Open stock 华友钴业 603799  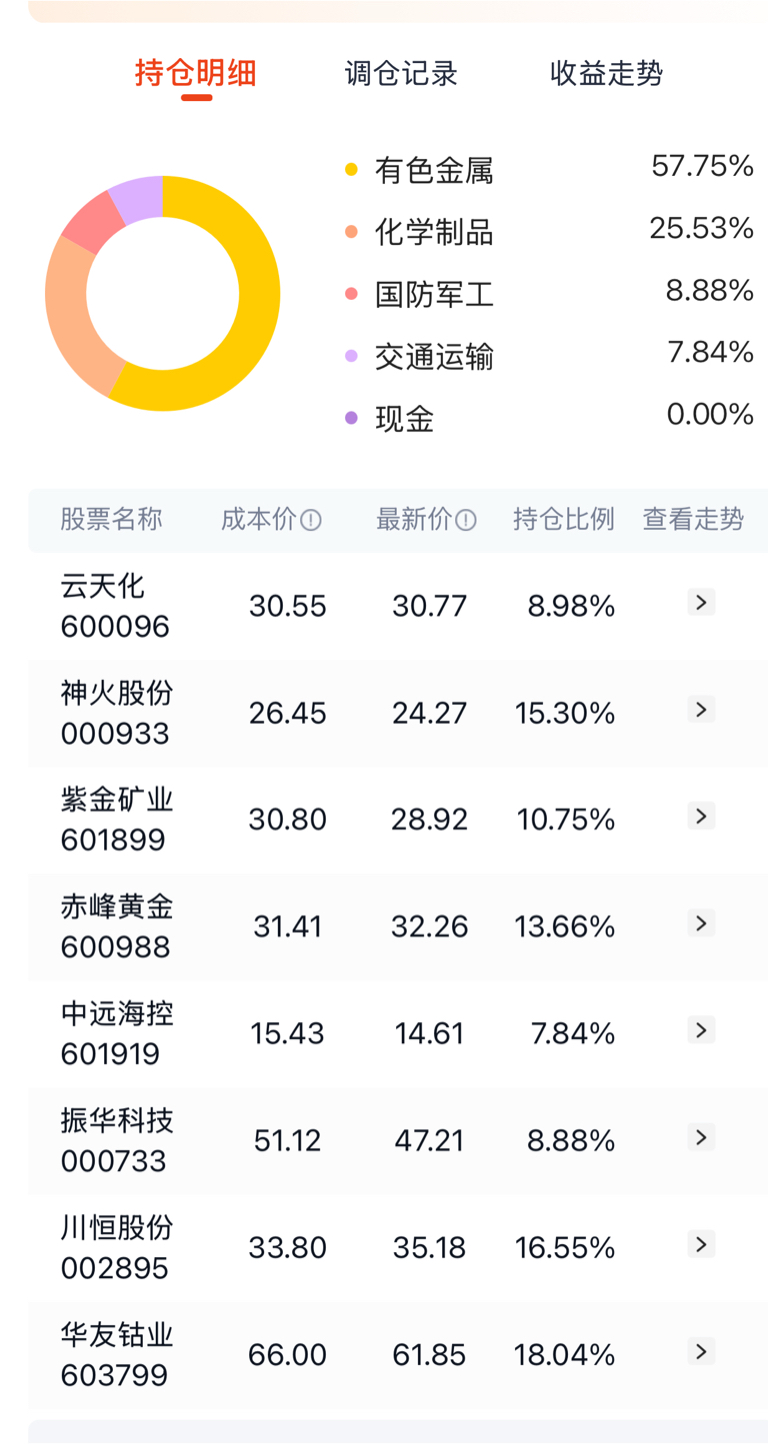[x=116, y=1355]
